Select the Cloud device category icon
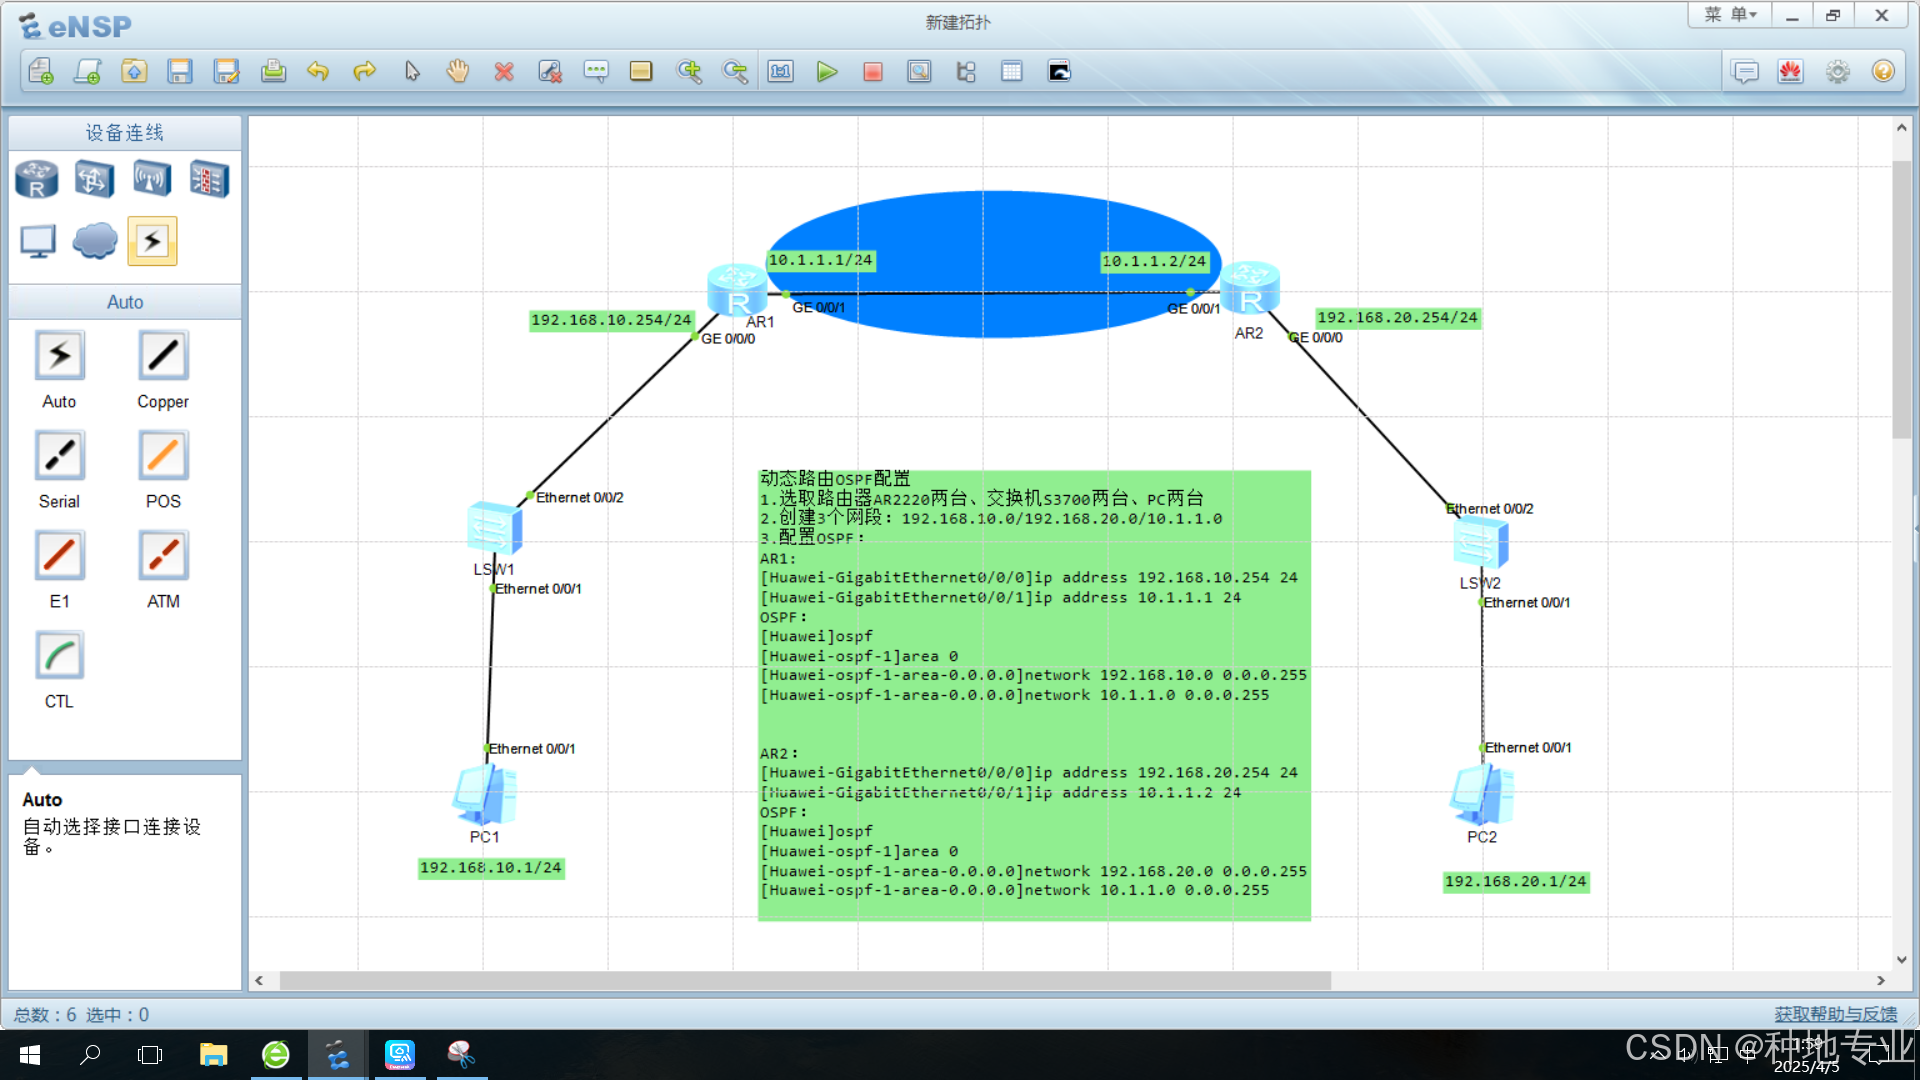This screenshot has width=1920, height=1080. 95,241
